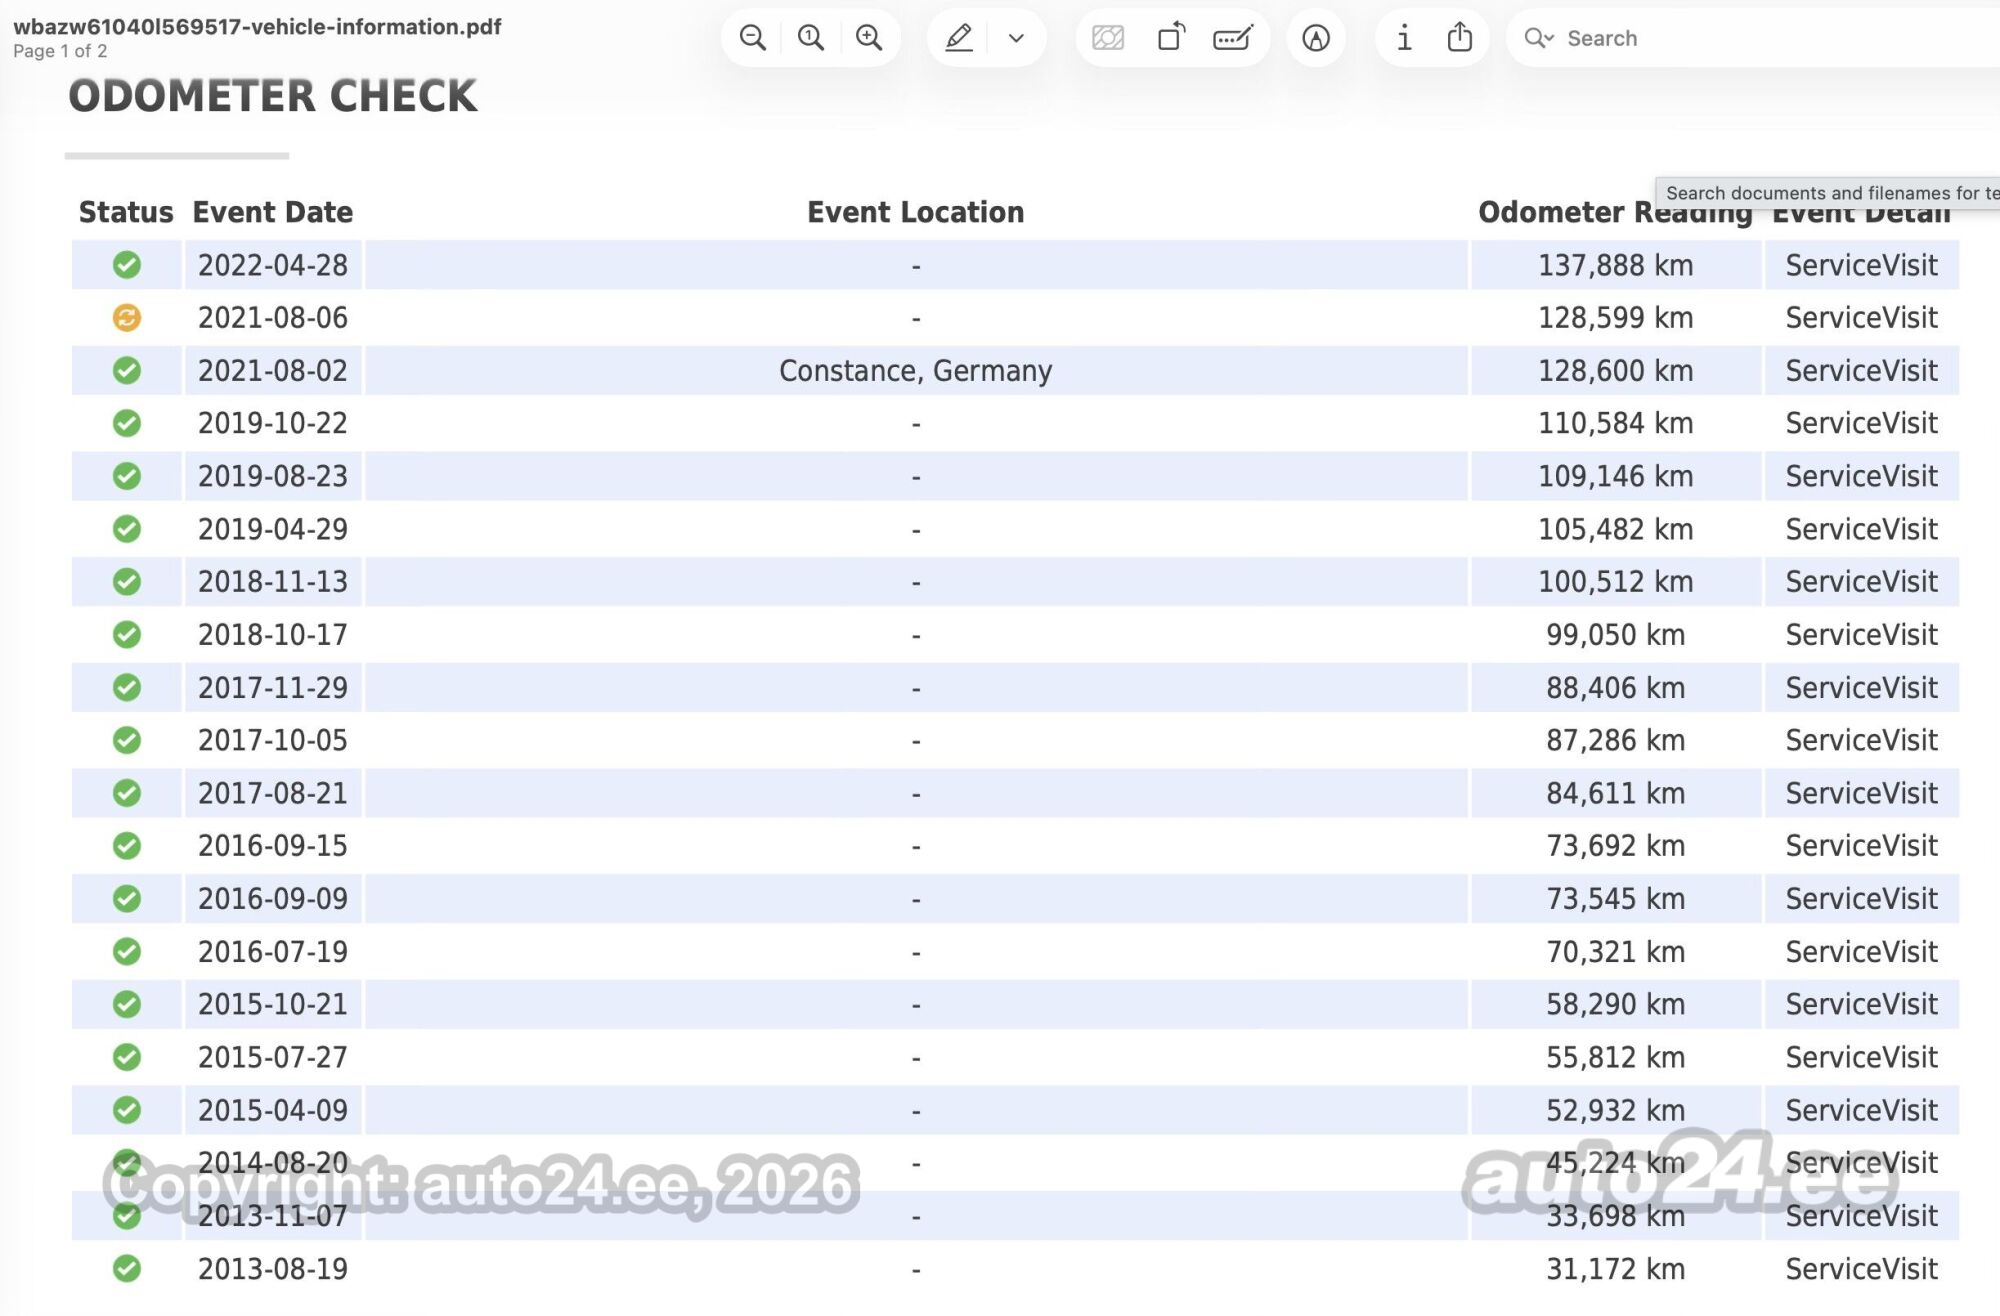This screenshot has height=1316, width=2000.
Task: Click the green check for 2015-10-21
Action: tap(127, 1004)
